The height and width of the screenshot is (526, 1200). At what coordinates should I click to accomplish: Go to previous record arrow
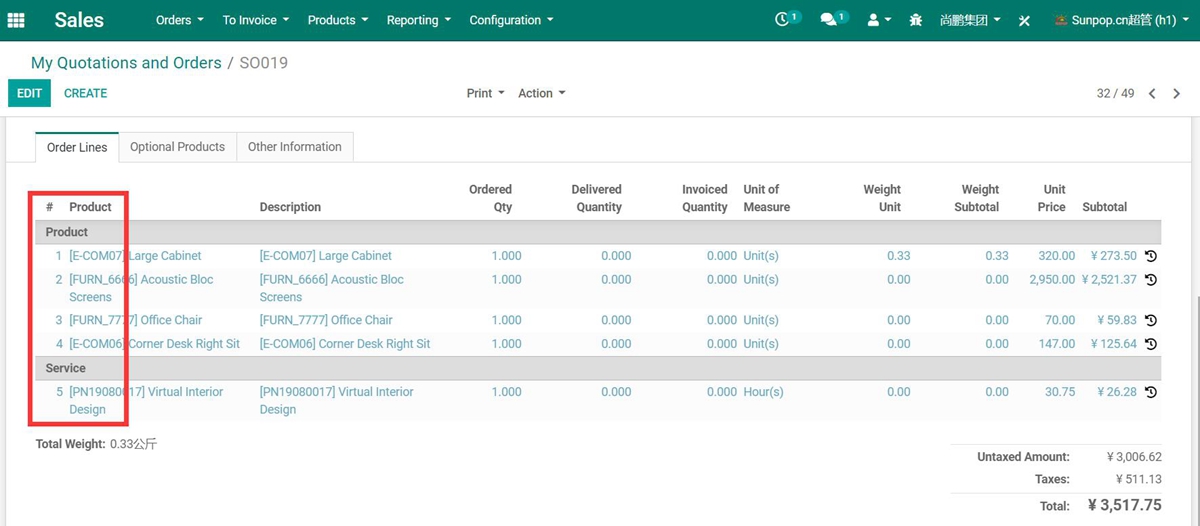1152,93
